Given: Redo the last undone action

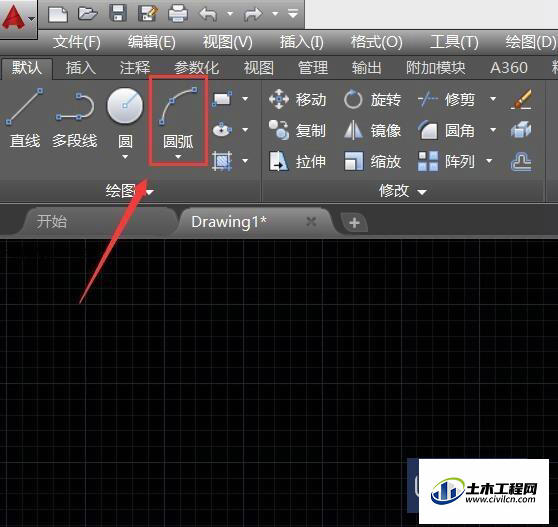Looking at the screenshot, I should 252,15.
